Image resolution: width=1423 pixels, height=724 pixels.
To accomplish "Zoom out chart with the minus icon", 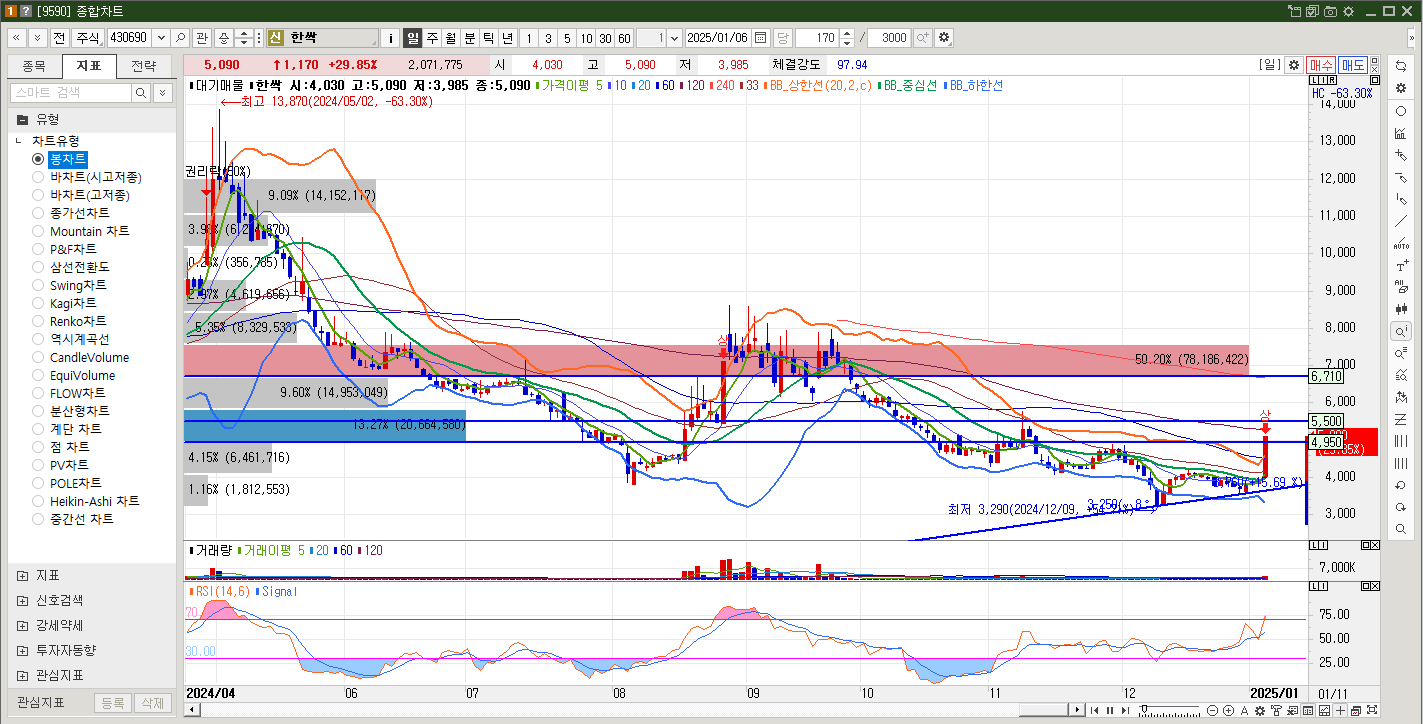I will tap(1212, 710).
